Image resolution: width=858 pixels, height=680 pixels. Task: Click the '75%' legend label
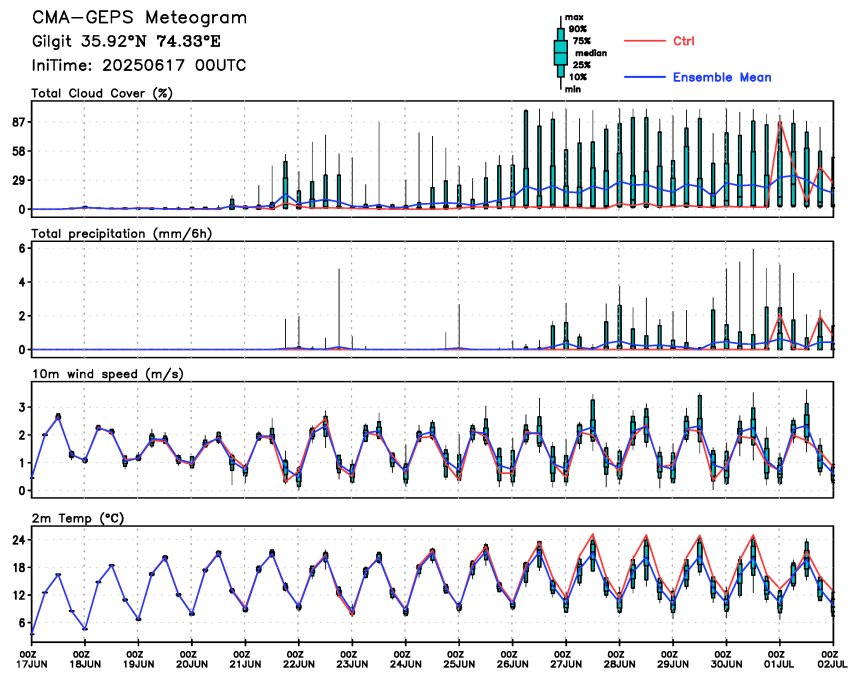(582, 41)
